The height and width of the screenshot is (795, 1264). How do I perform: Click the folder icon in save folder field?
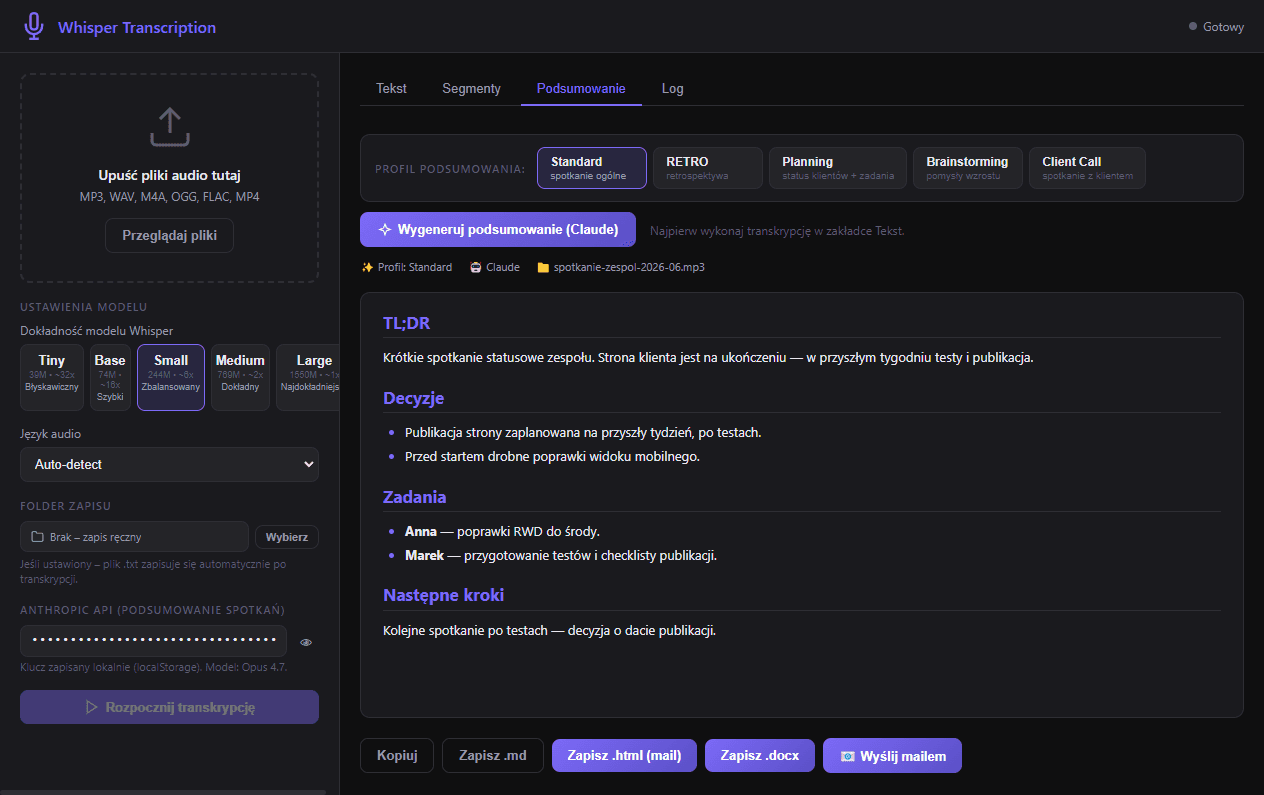37,537
